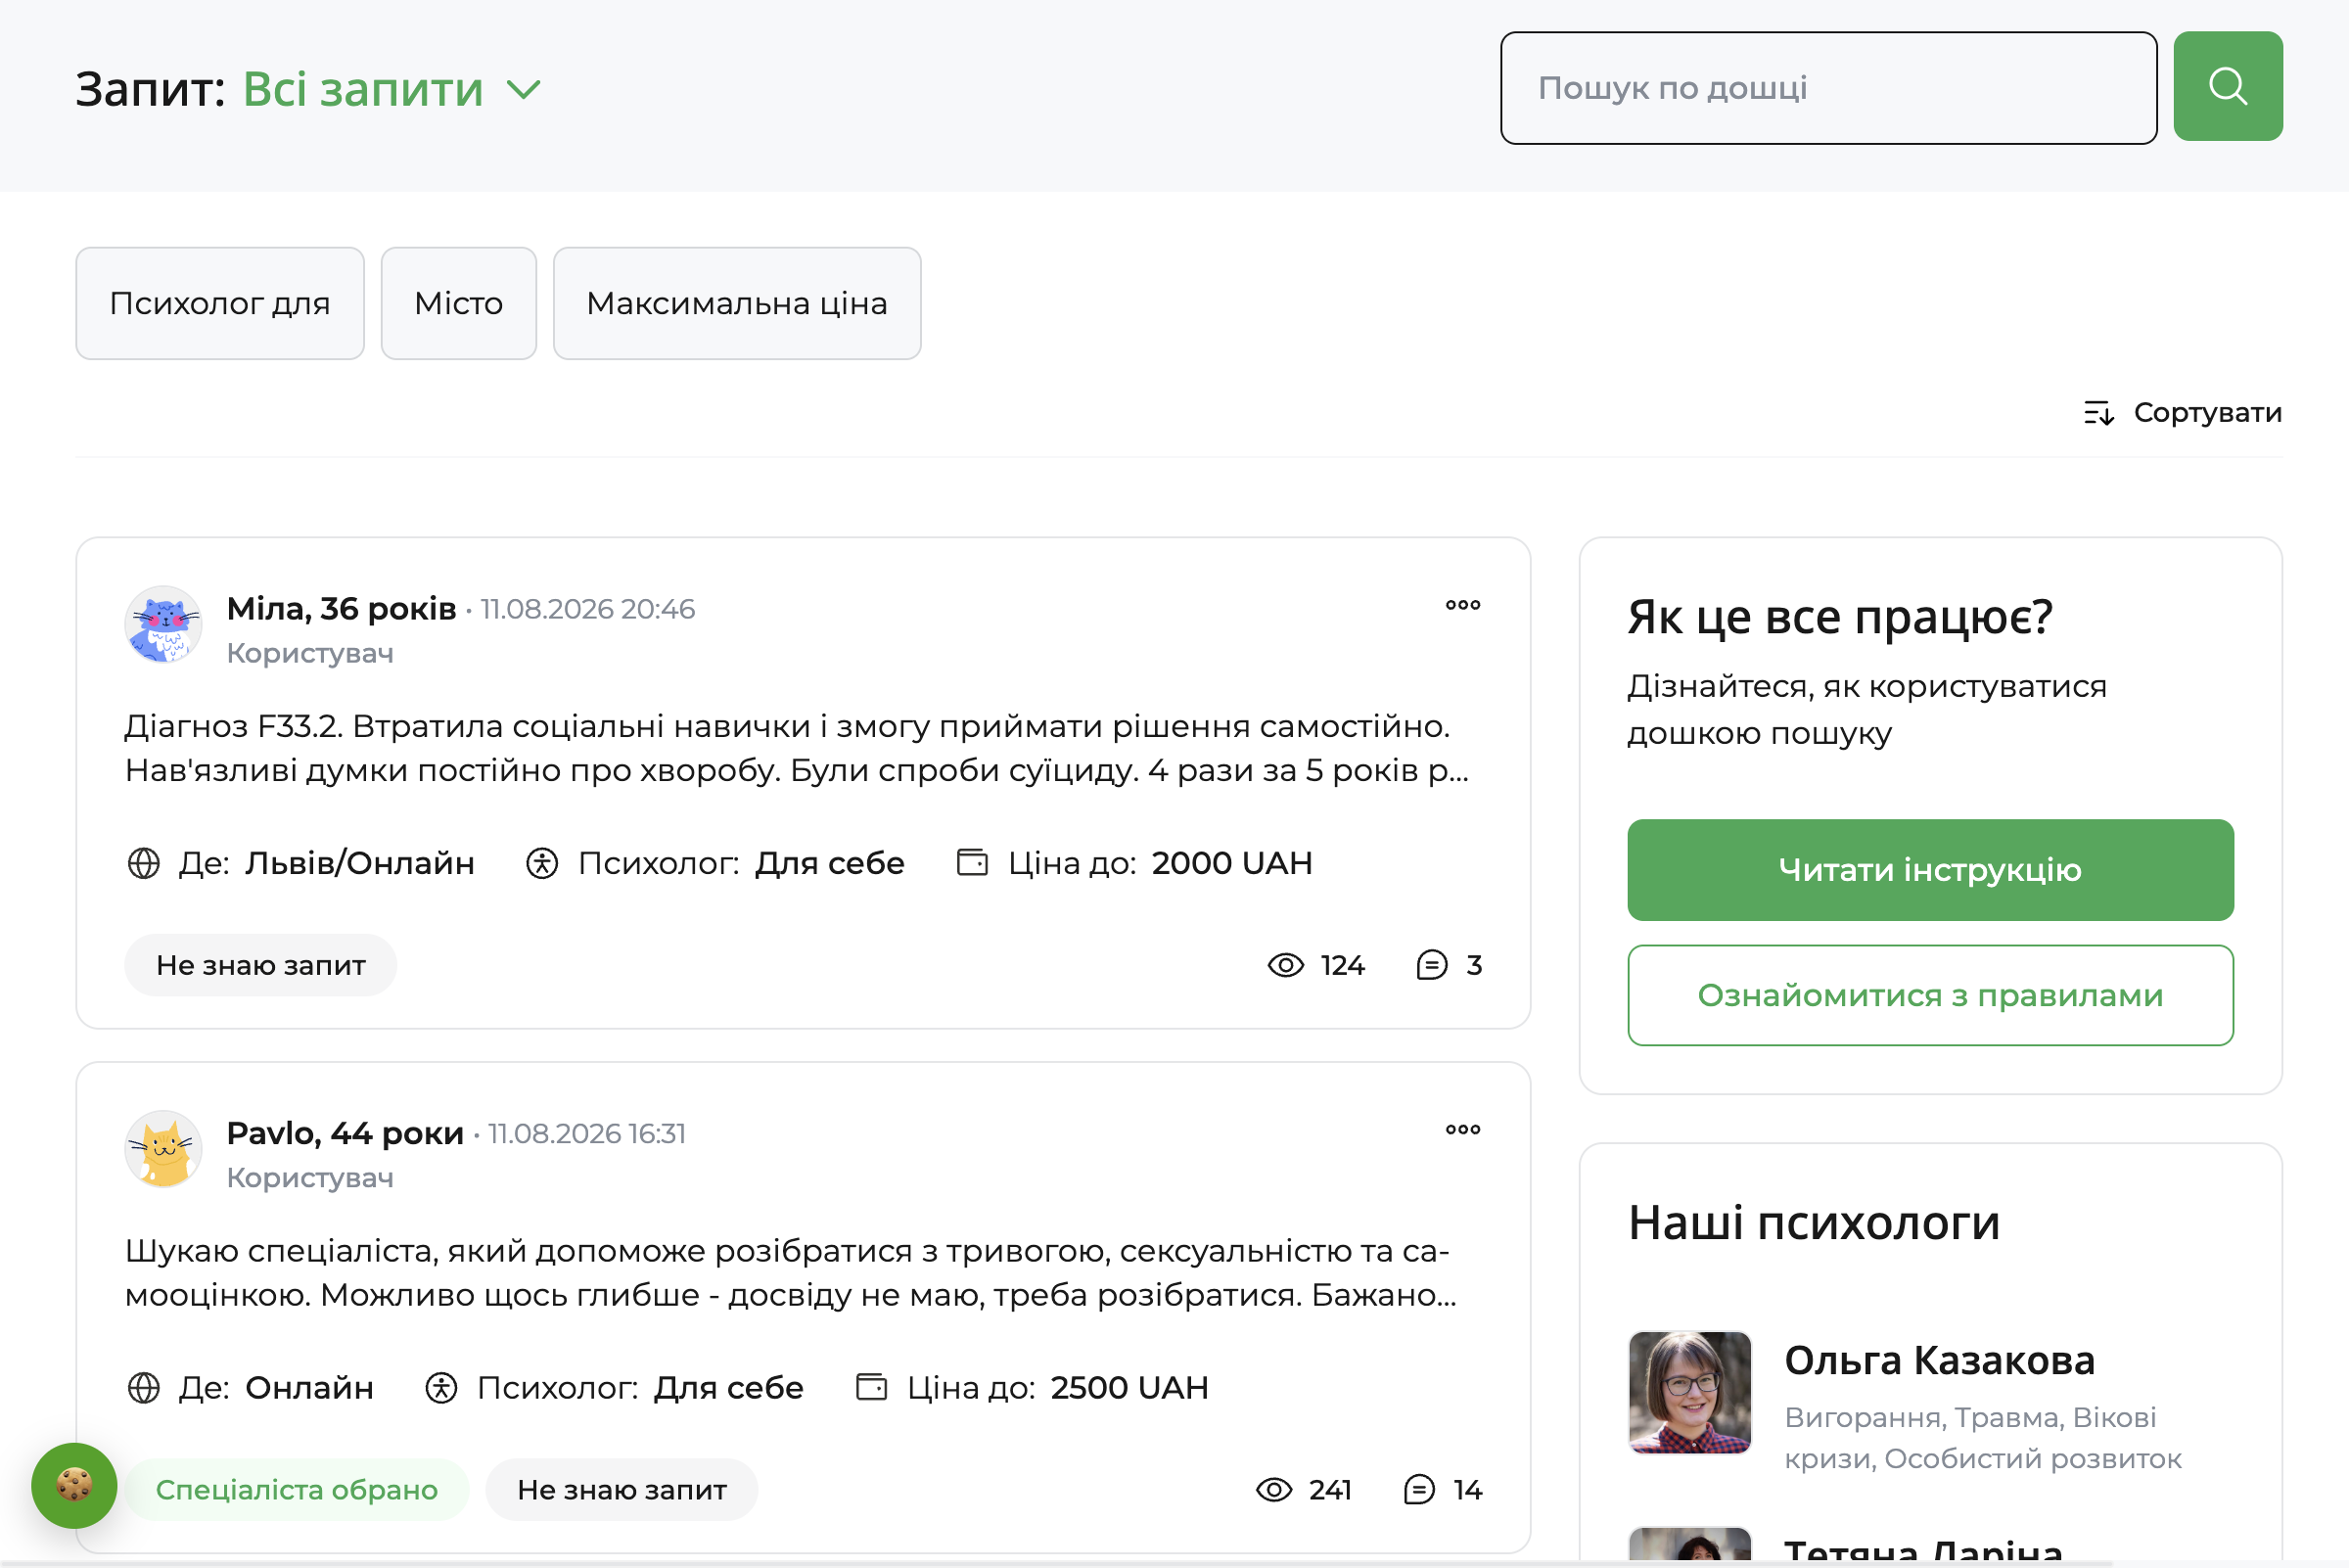Image resolution: width=2349 pixels, height=1568 pixels.
Task: Open user name Pavlo, 44 роки
Action: (x=345, y=1133)
